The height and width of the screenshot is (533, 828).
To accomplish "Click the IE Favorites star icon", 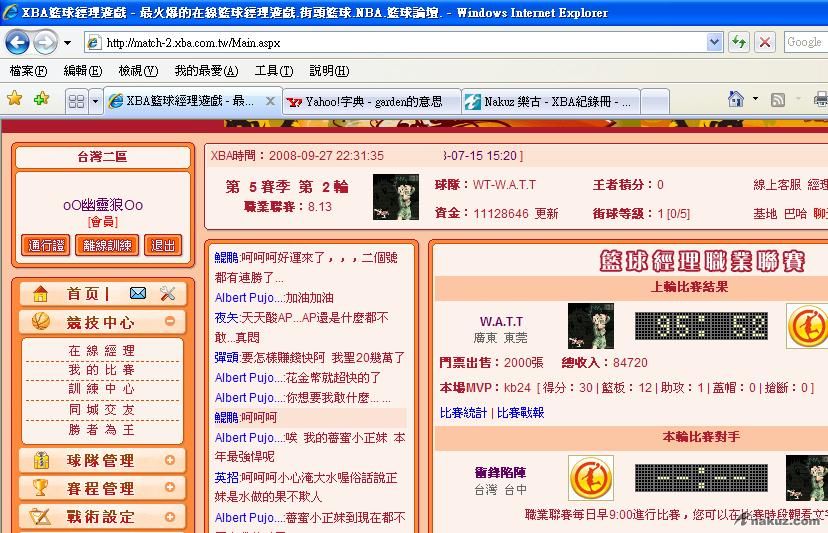I will 15,99.
